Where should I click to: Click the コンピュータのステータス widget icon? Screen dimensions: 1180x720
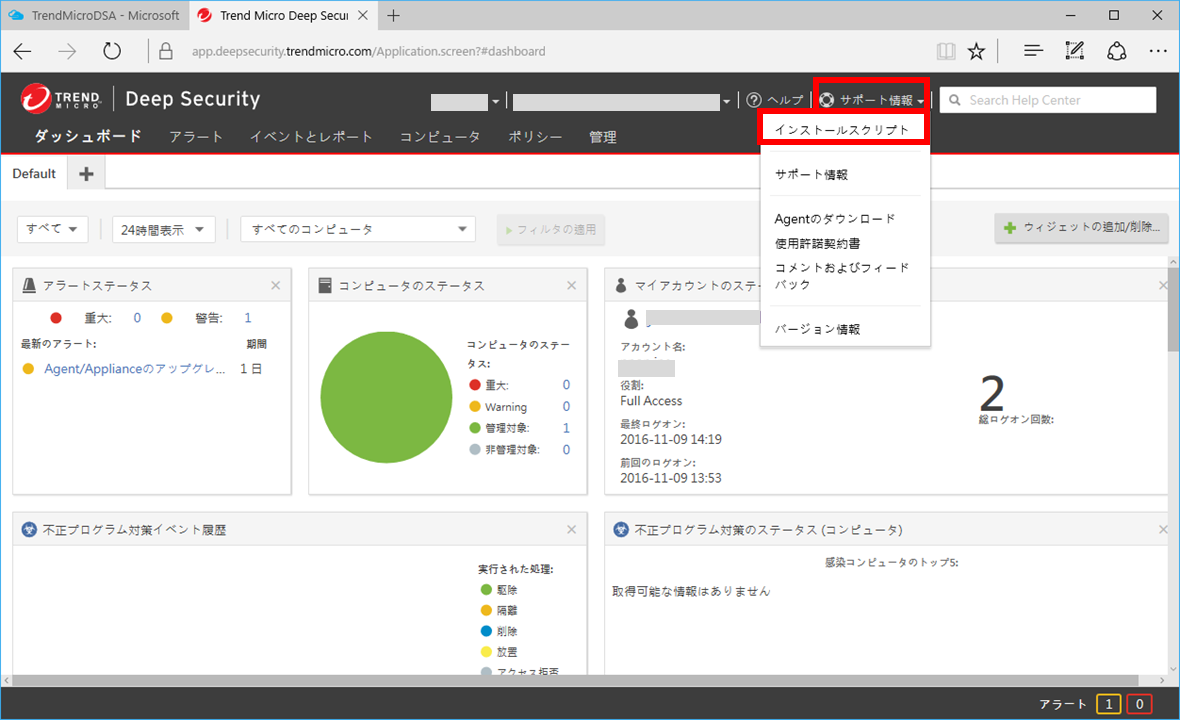pos(324,285)
